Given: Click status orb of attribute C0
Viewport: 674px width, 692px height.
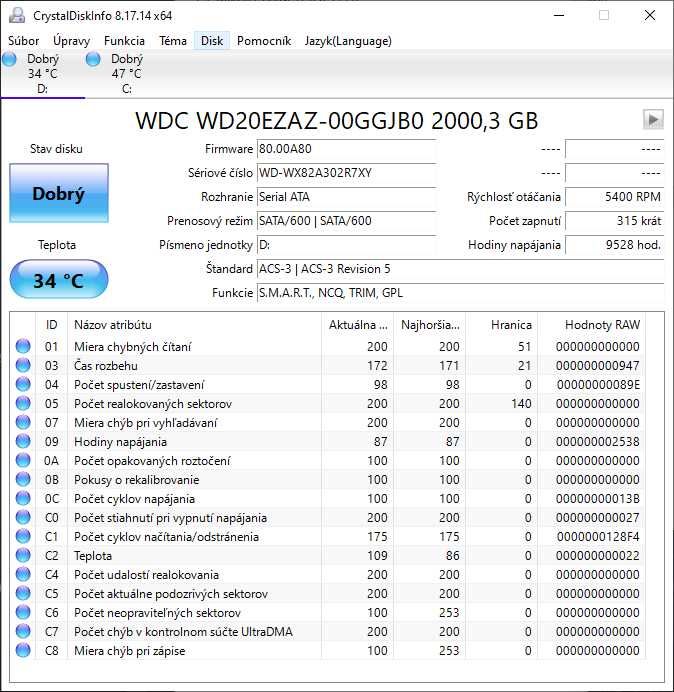Looking at the screenshot, I should 23,518.
